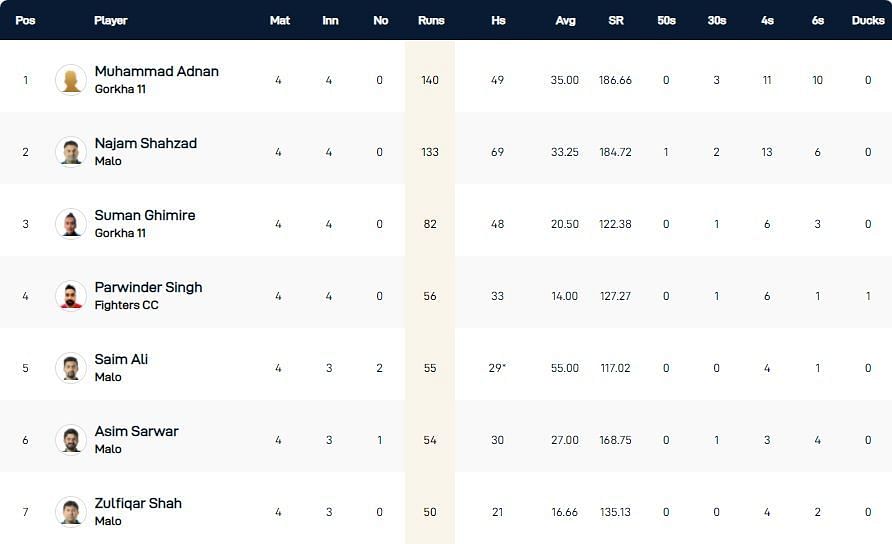Sort by the Avg column header
The height and width of the screenshot is (544, 892).
tap(565, 20)
